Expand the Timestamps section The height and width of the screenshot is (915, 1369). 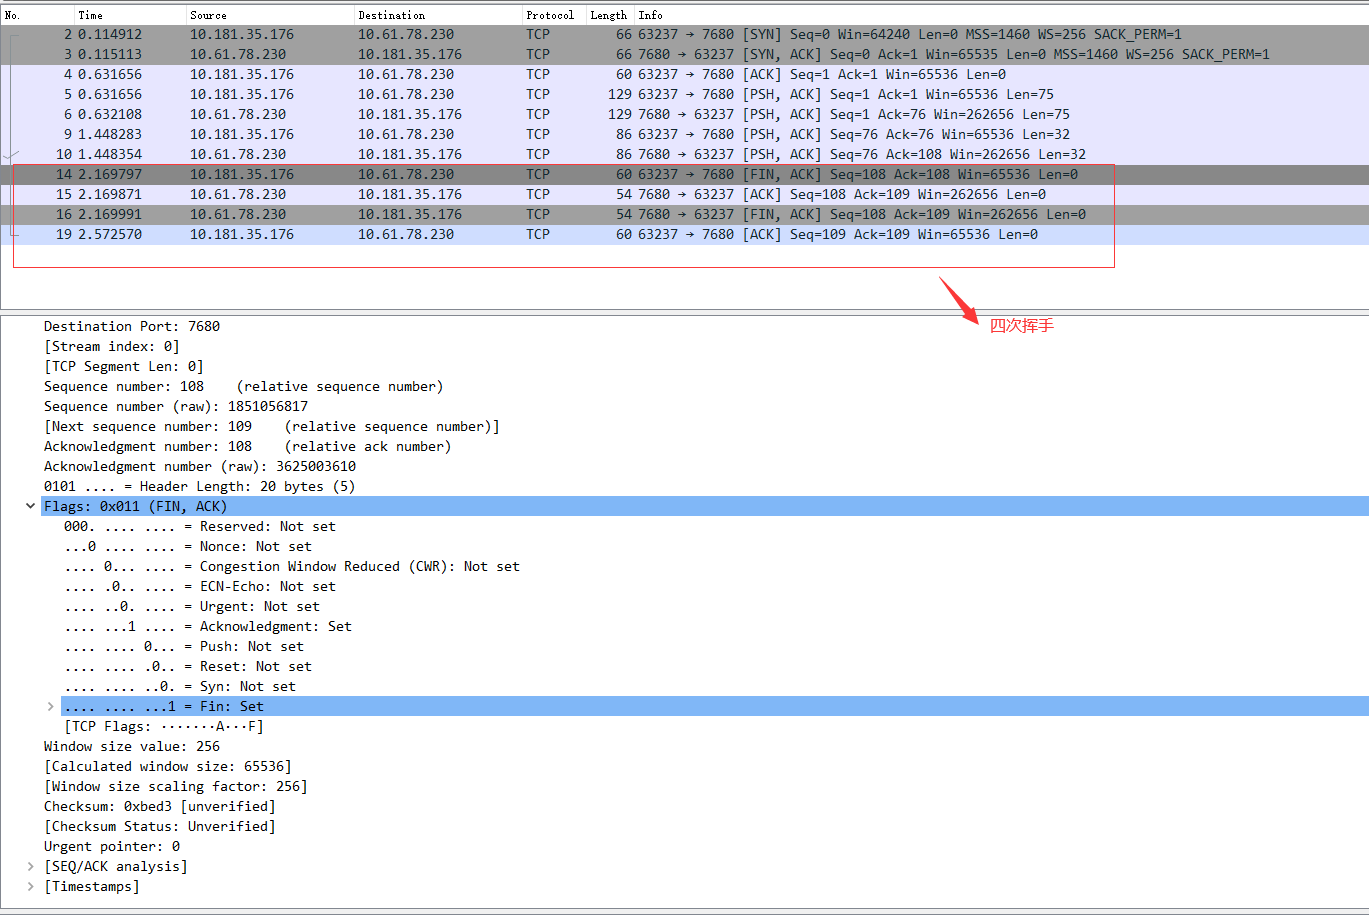click(30, 886)
